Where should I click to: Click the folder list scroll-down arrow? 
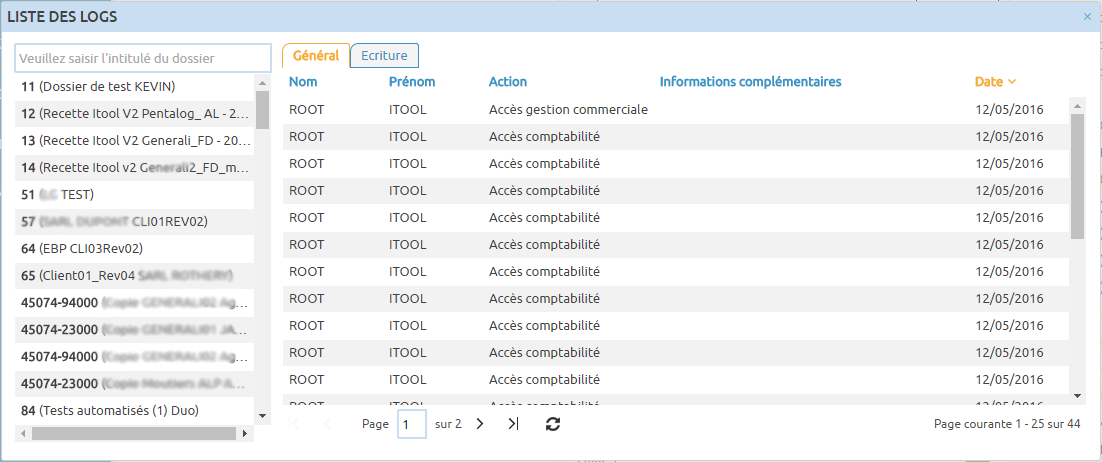[262, 415]
